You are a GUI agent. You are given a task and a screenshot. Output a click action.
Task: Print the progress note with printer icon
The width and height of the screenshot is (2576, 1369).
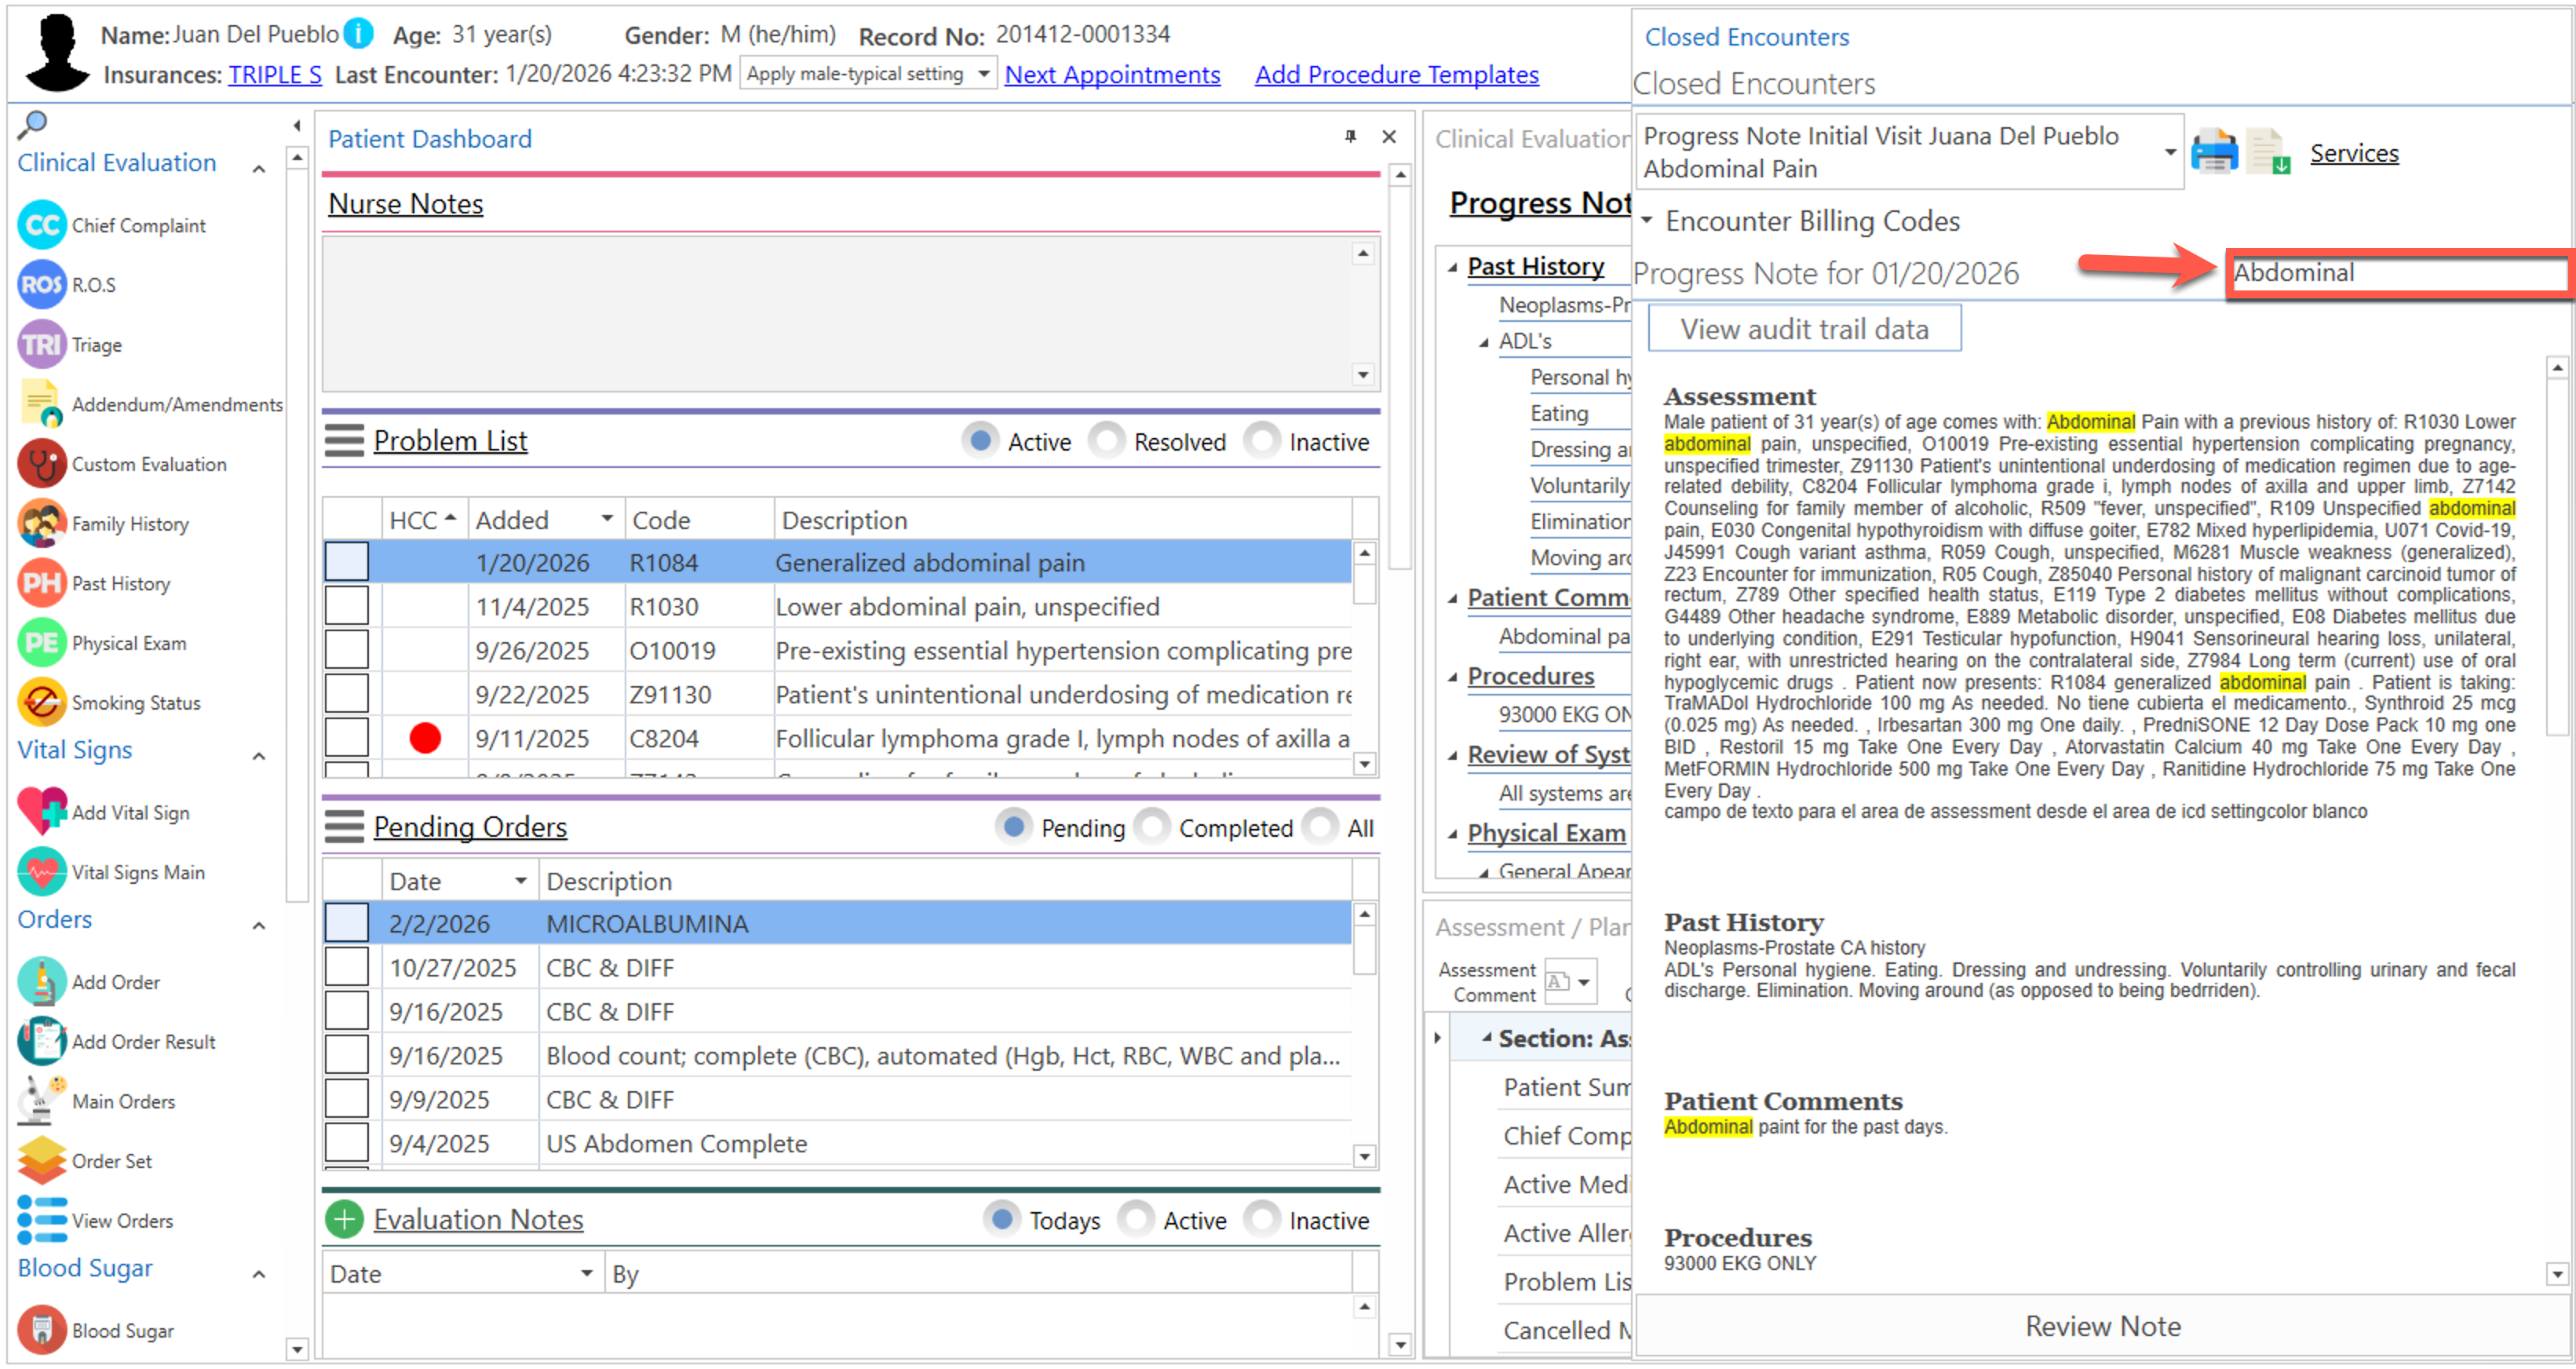pos(2214,153)
